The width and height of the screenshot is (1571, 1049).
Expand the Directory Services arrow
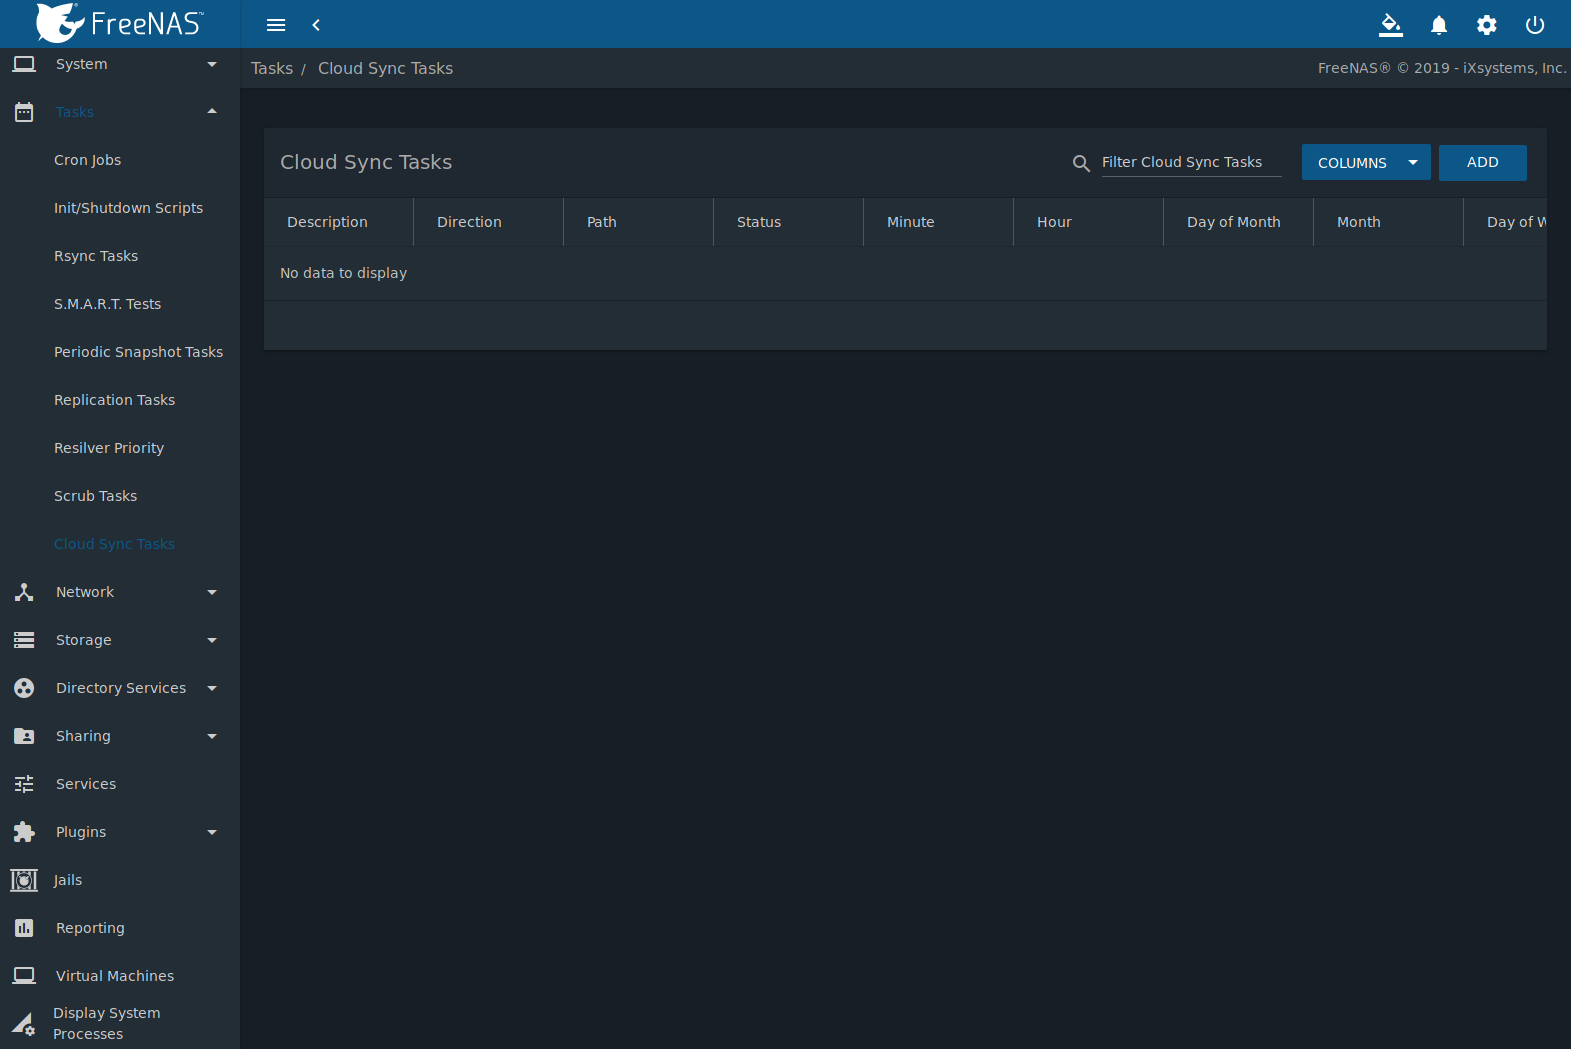click(x=212, y=688)
